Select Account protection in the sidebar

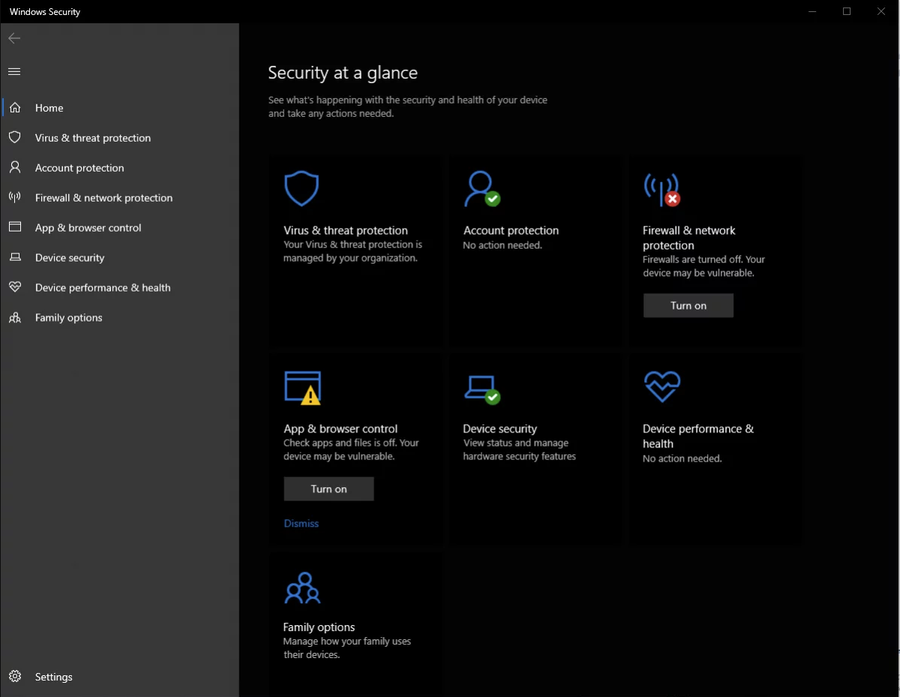click(x=79, y=168)
